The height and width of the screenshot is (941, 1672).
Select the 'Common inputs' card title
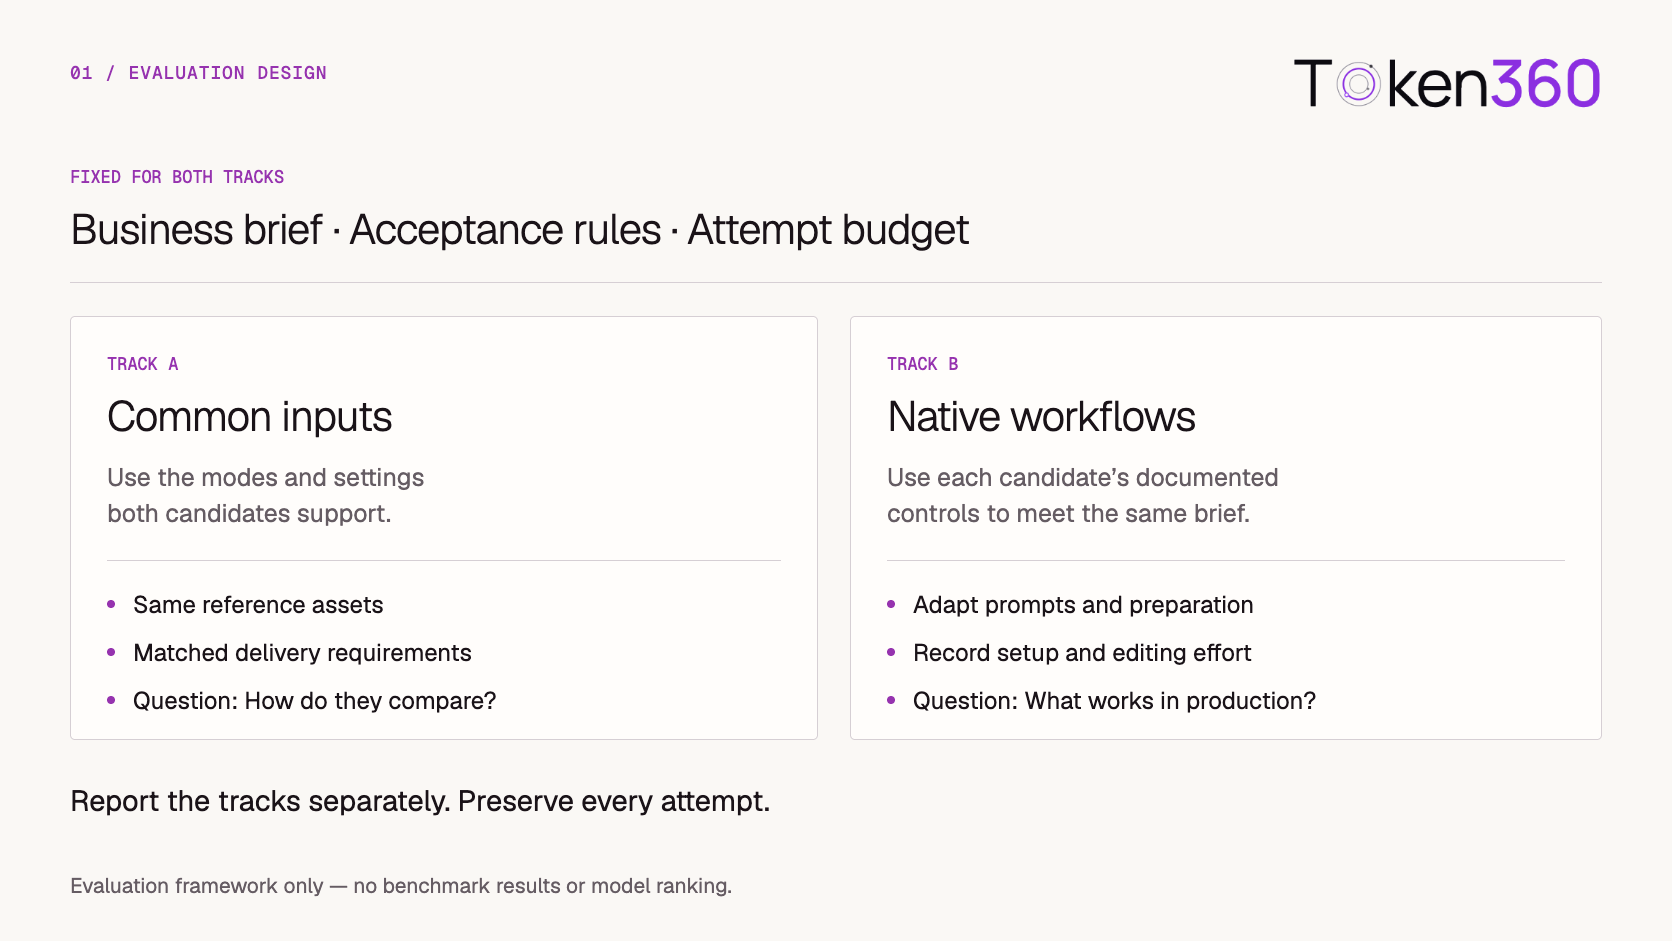point(250,417)
